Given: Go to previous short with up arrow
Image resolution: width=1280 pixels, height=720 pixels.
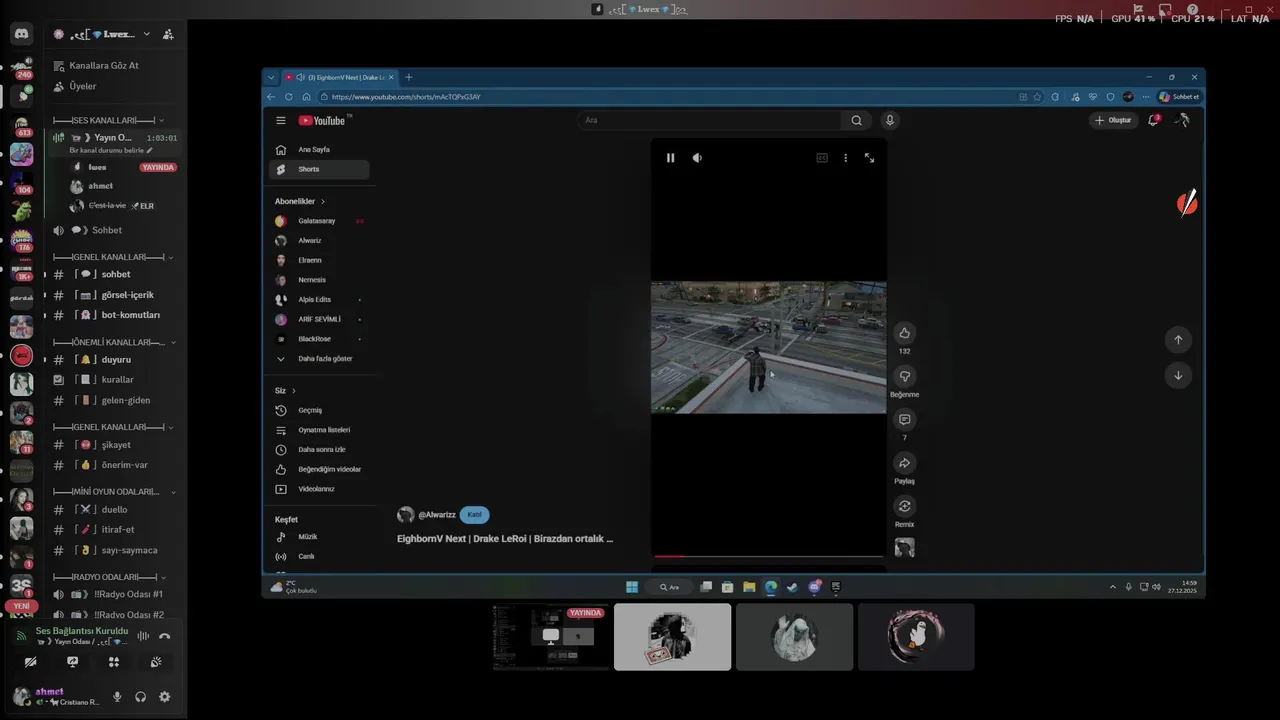Looking at the screenshot, I should [1178, 340].
